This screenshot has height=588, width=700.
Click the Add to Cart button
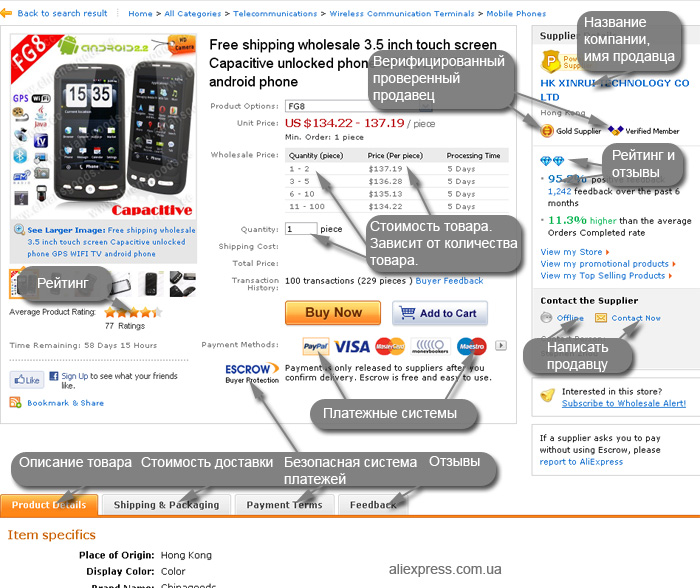pos(440,313)
